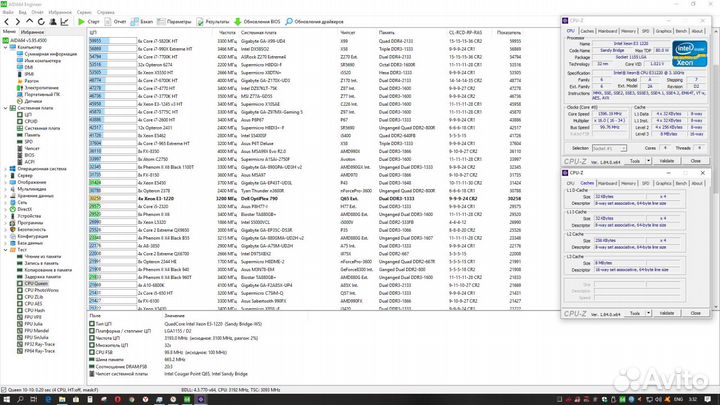
Task: Open the Socket #1 selection dropdown in CPU-Z
Action: coord(609,148)
